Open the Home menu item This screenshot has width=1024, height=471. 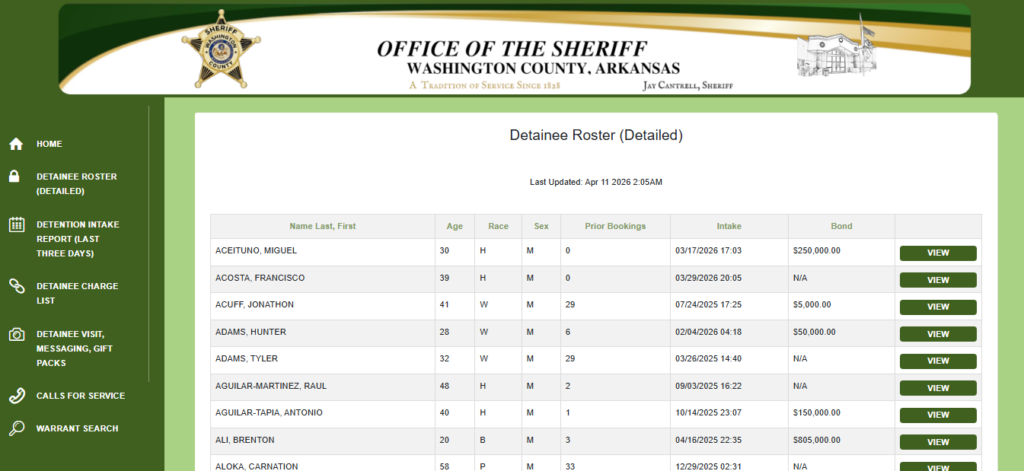pos(49,144)
